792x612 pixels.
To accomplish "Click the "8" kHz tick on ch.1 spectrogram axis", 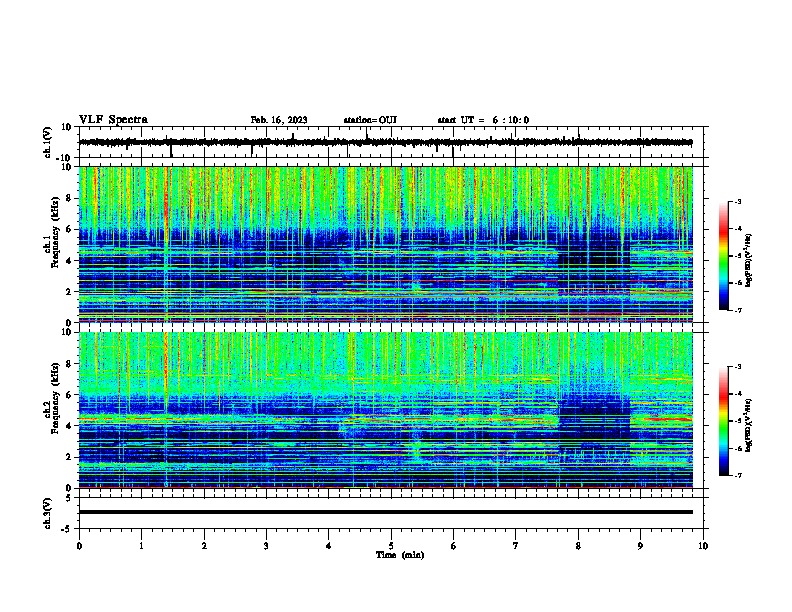I will (x=70, y=198).
